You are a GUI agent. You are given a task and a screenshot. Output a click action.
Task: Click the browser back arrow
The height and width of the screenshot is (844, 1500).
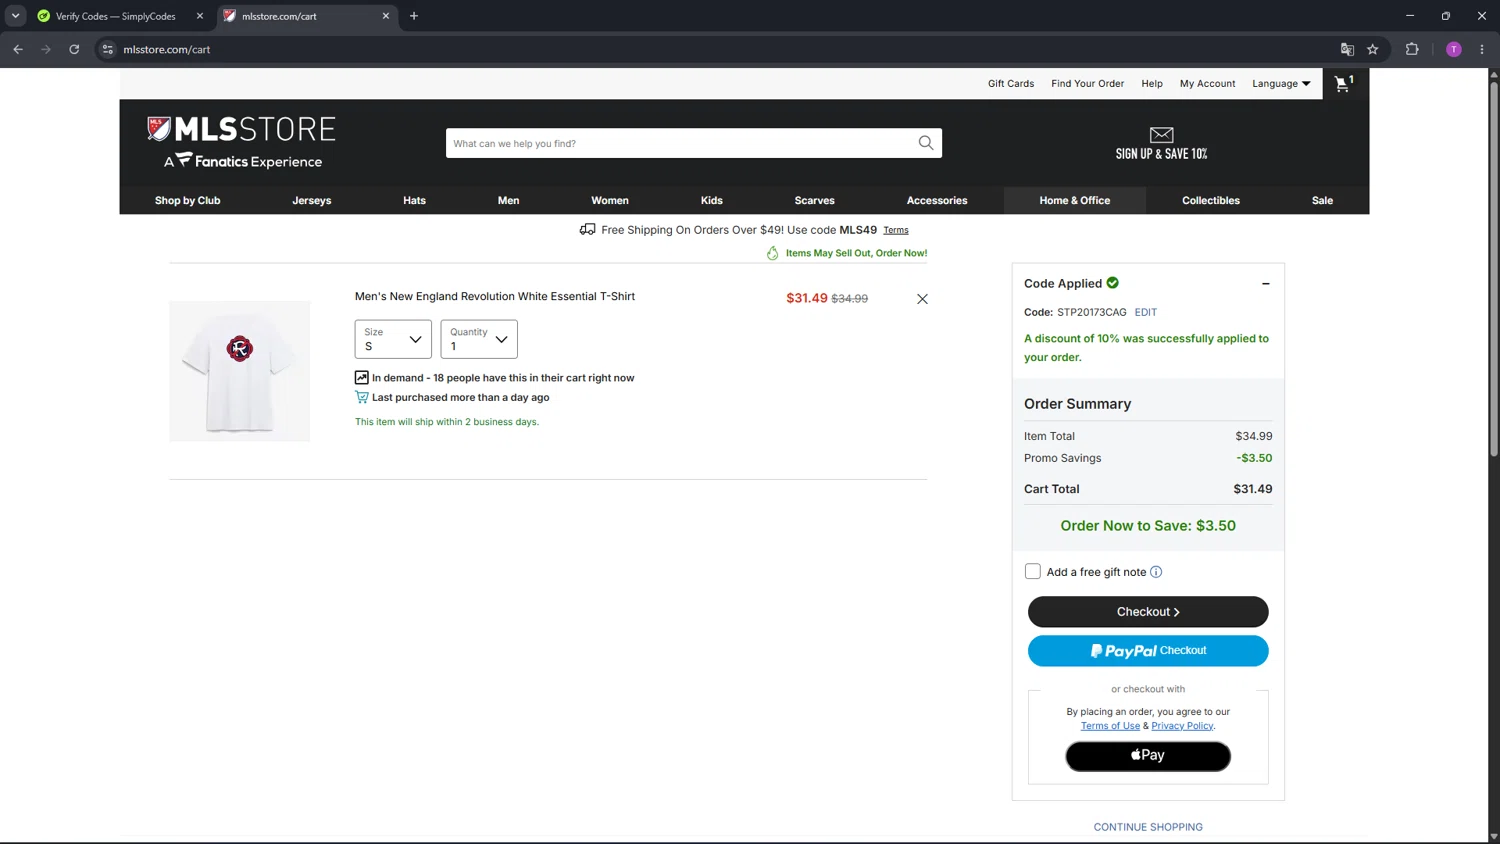(18, 49)
